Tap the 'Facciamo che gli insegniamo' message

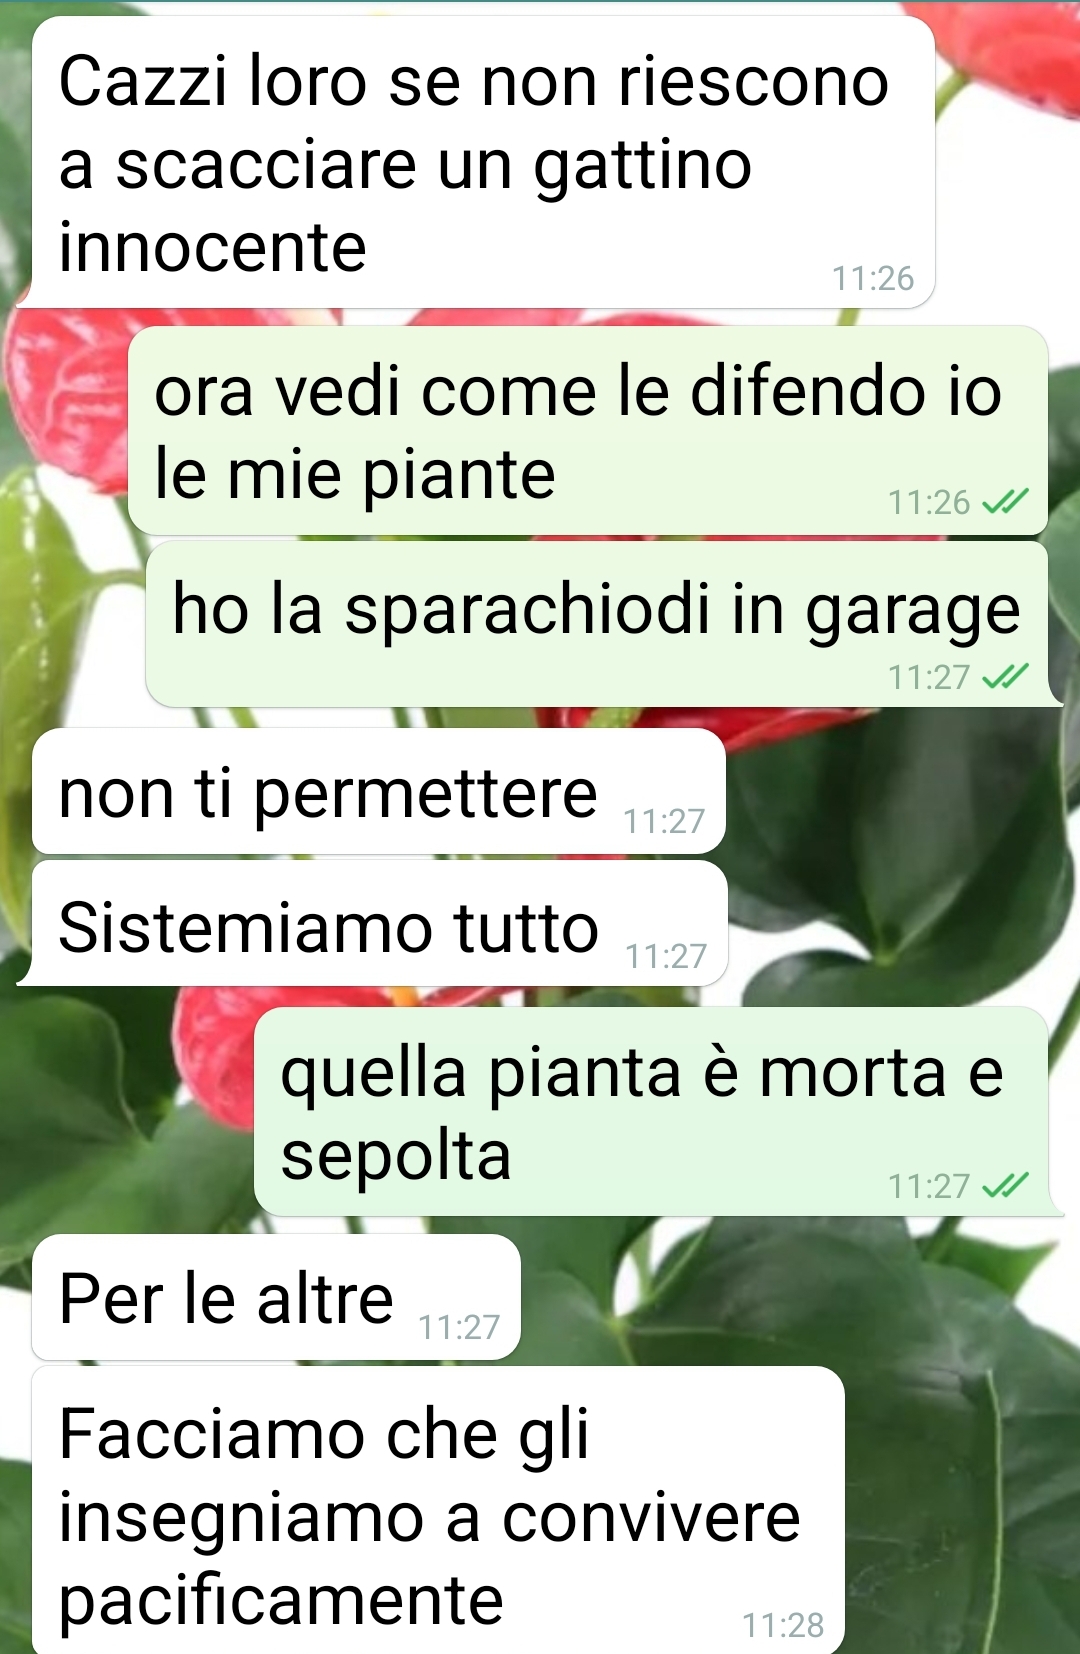(x=438, y=1510)
